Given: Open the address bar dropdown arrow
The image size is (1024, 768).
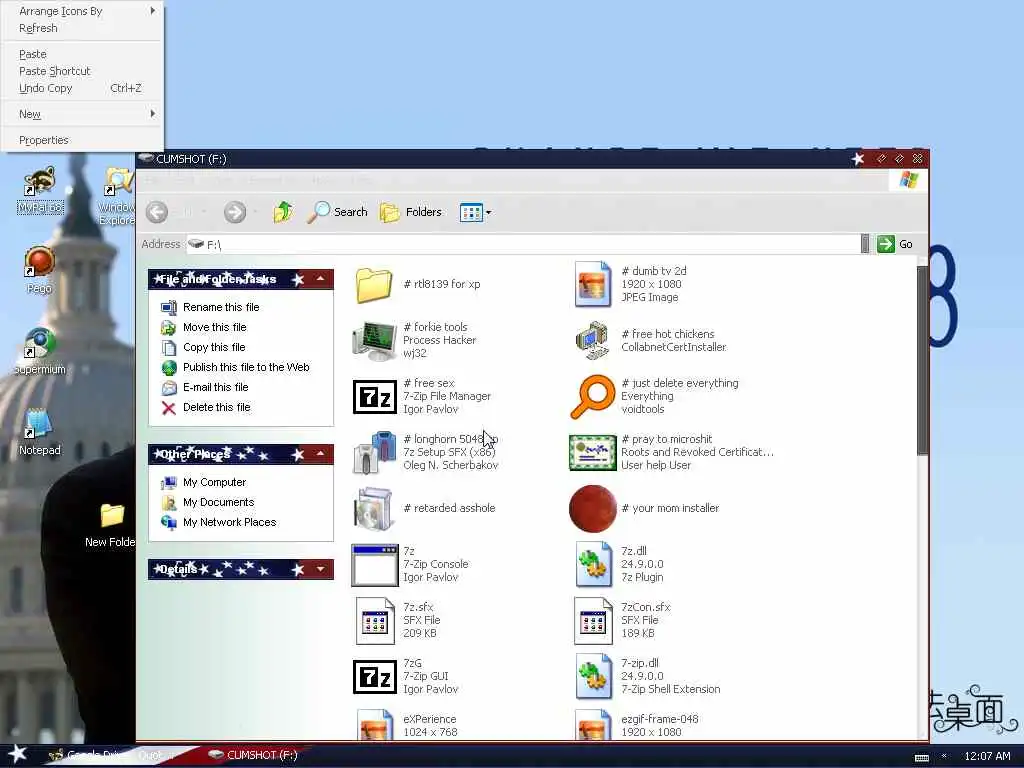Looking at the screenshot, I should [865, 244].
